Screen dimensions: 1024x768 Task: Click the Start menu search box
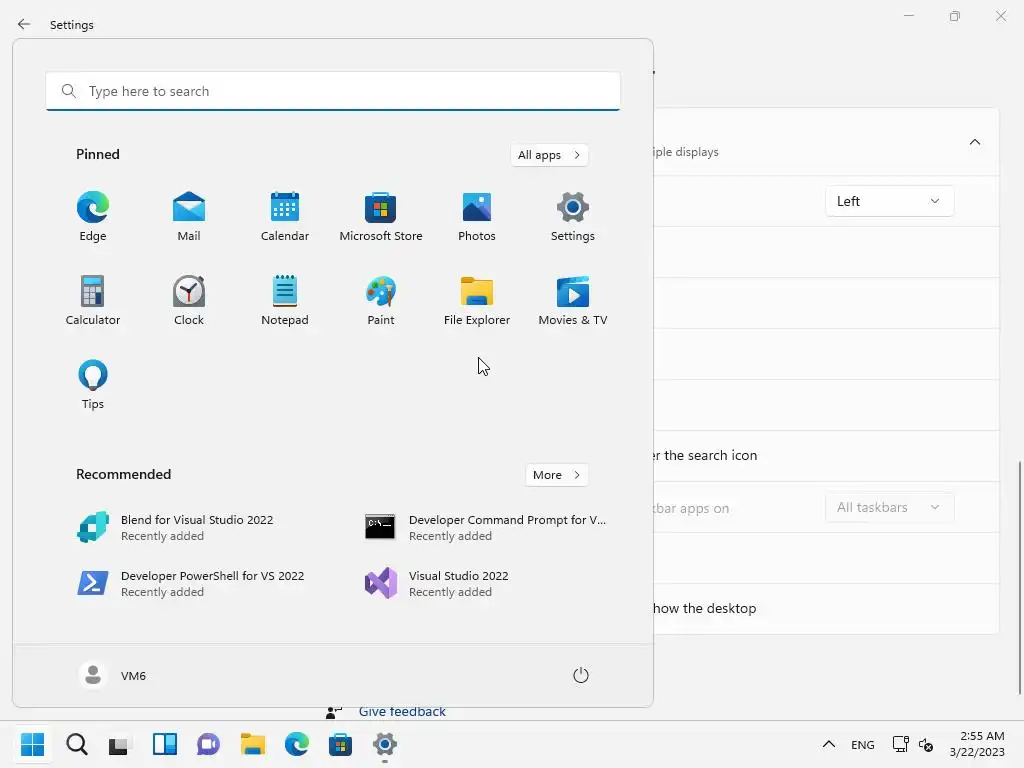pos(333,91)
